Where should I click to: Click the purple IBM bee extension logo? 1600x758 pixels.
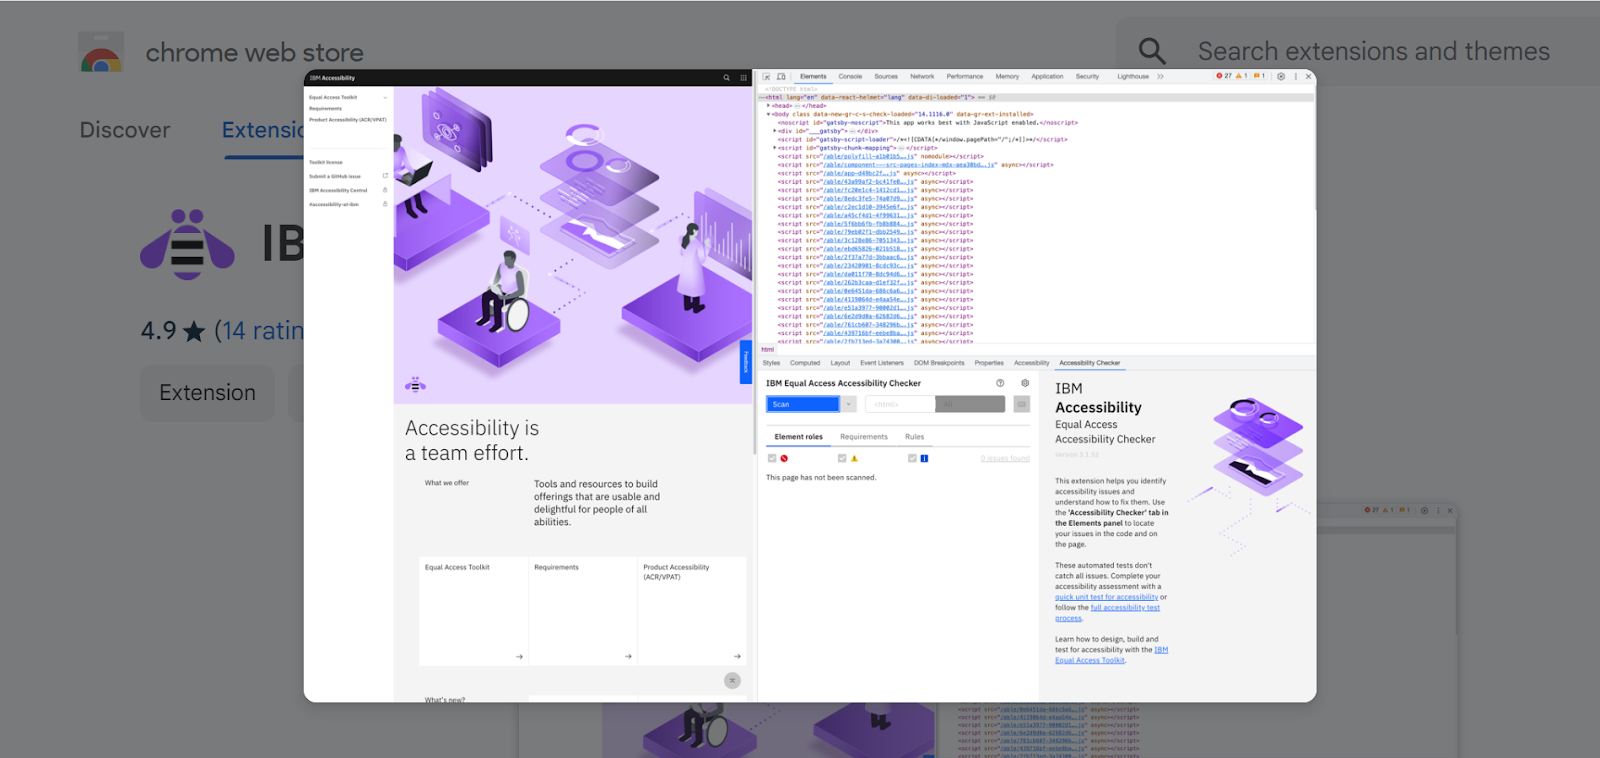(x=187, y=244)
